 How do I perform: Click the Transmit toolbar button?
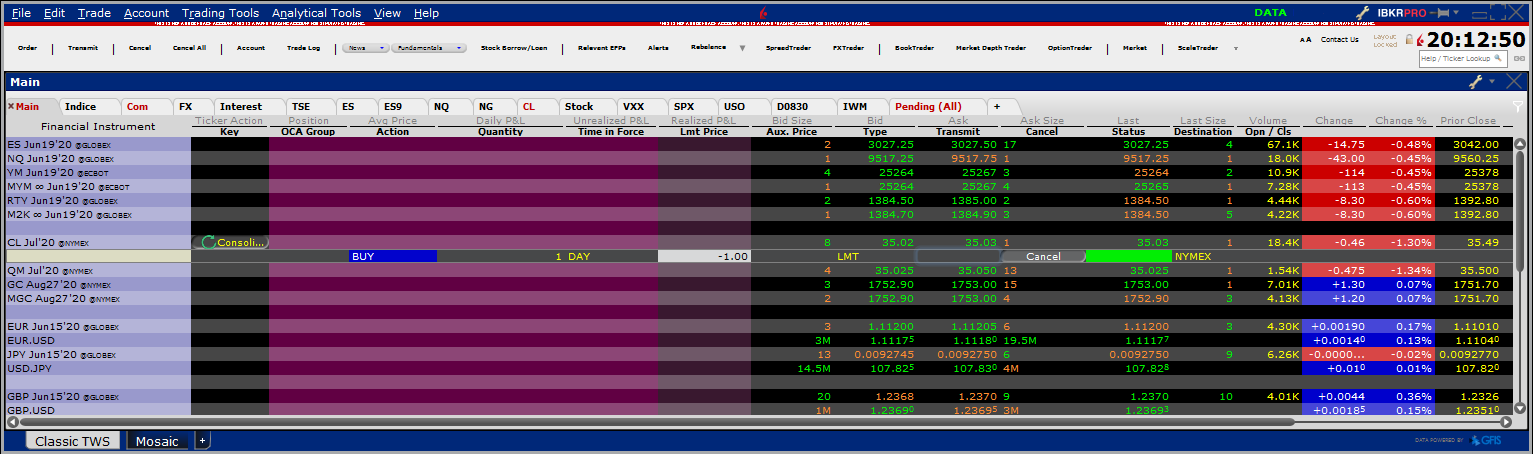pyautogui.click(x=83, y=48)
